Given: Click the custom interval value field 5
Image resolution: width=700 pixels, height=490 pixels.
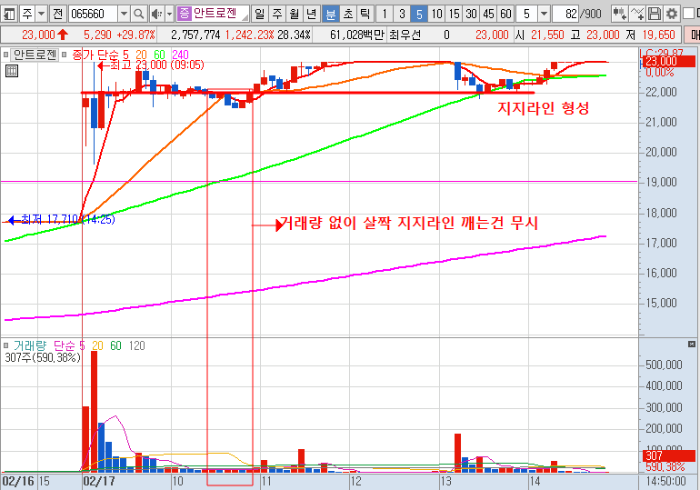Looking at the screenshot, I should point(527,14).
